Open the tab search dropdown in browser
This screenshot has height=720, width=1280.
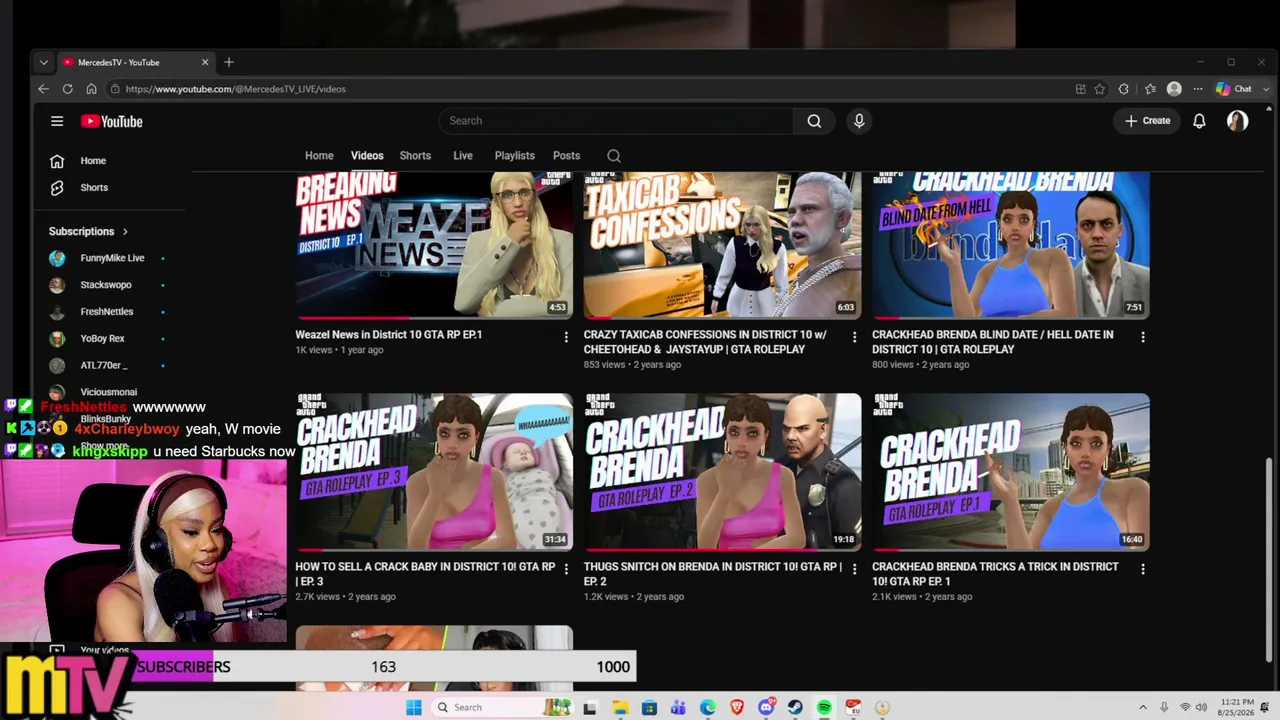(x=43, y=62)
